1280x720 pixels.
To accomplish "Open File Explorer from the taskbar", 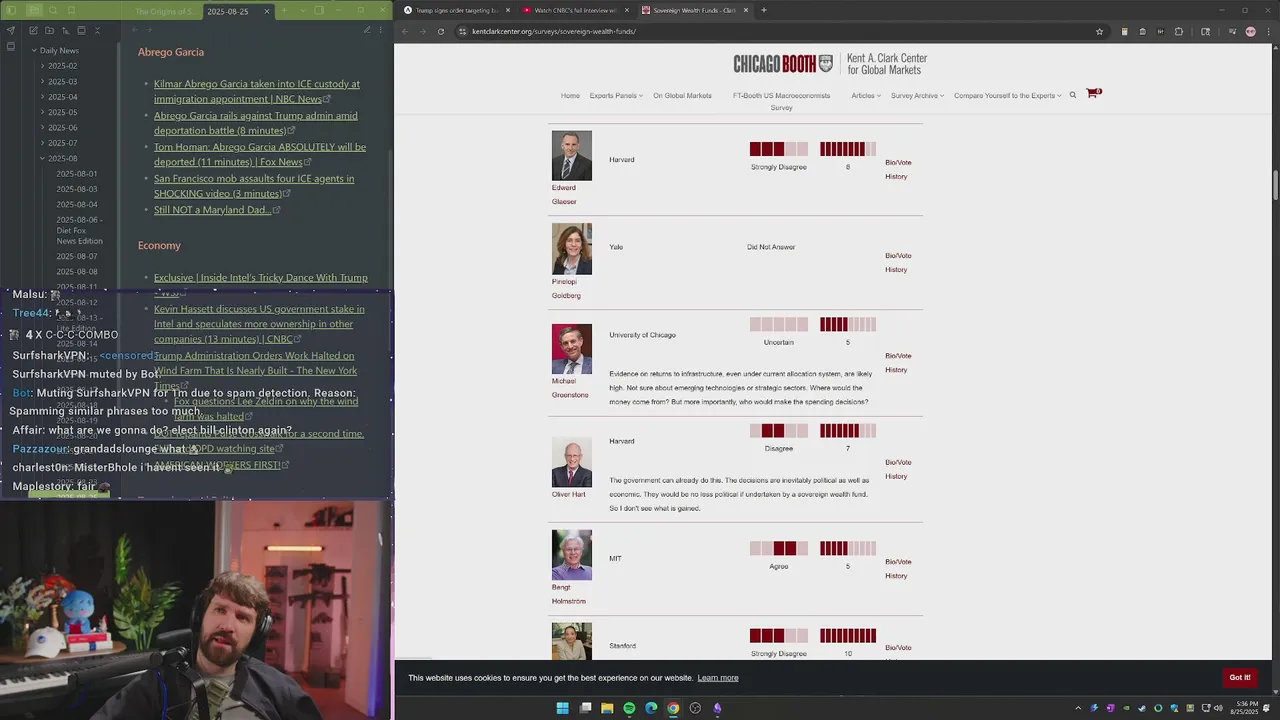I will click(x=607, y=708).
